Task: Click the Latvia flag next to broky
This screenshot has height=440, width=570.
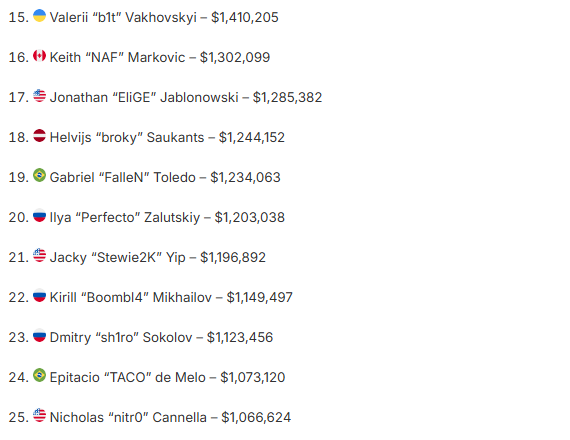Action: pos(39,136)
